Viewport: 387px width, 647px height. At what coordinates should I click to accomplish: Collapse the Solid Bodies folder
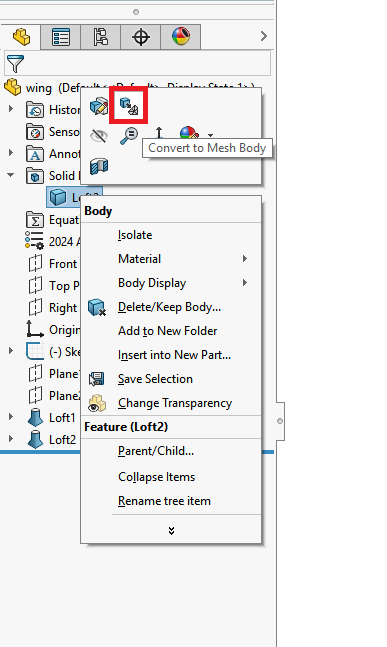point(11,175)
